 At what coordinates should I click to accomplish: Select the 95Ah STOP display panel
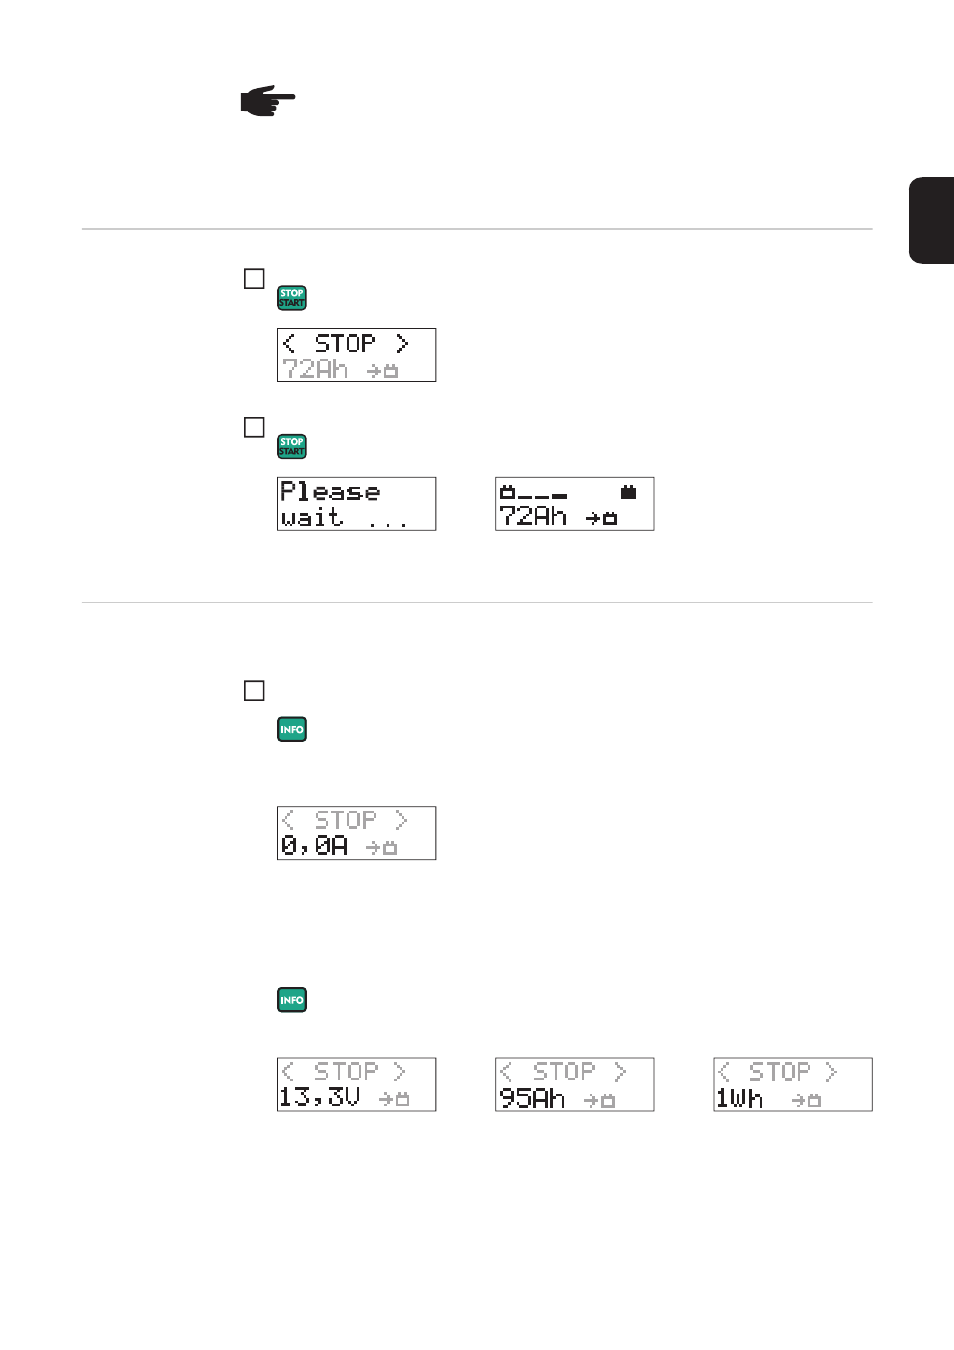pyautogui.click(x=575, y=1084)
